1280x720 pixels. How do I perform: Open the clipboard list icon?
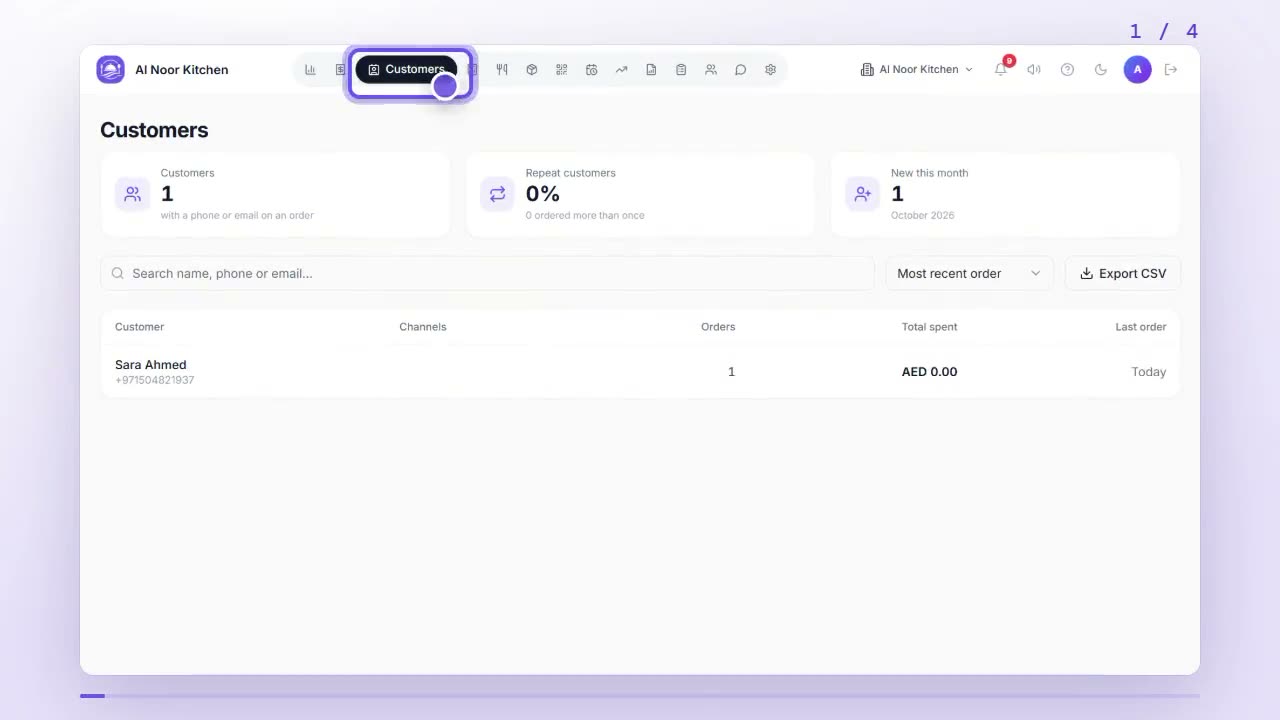[x=681, y=70]
